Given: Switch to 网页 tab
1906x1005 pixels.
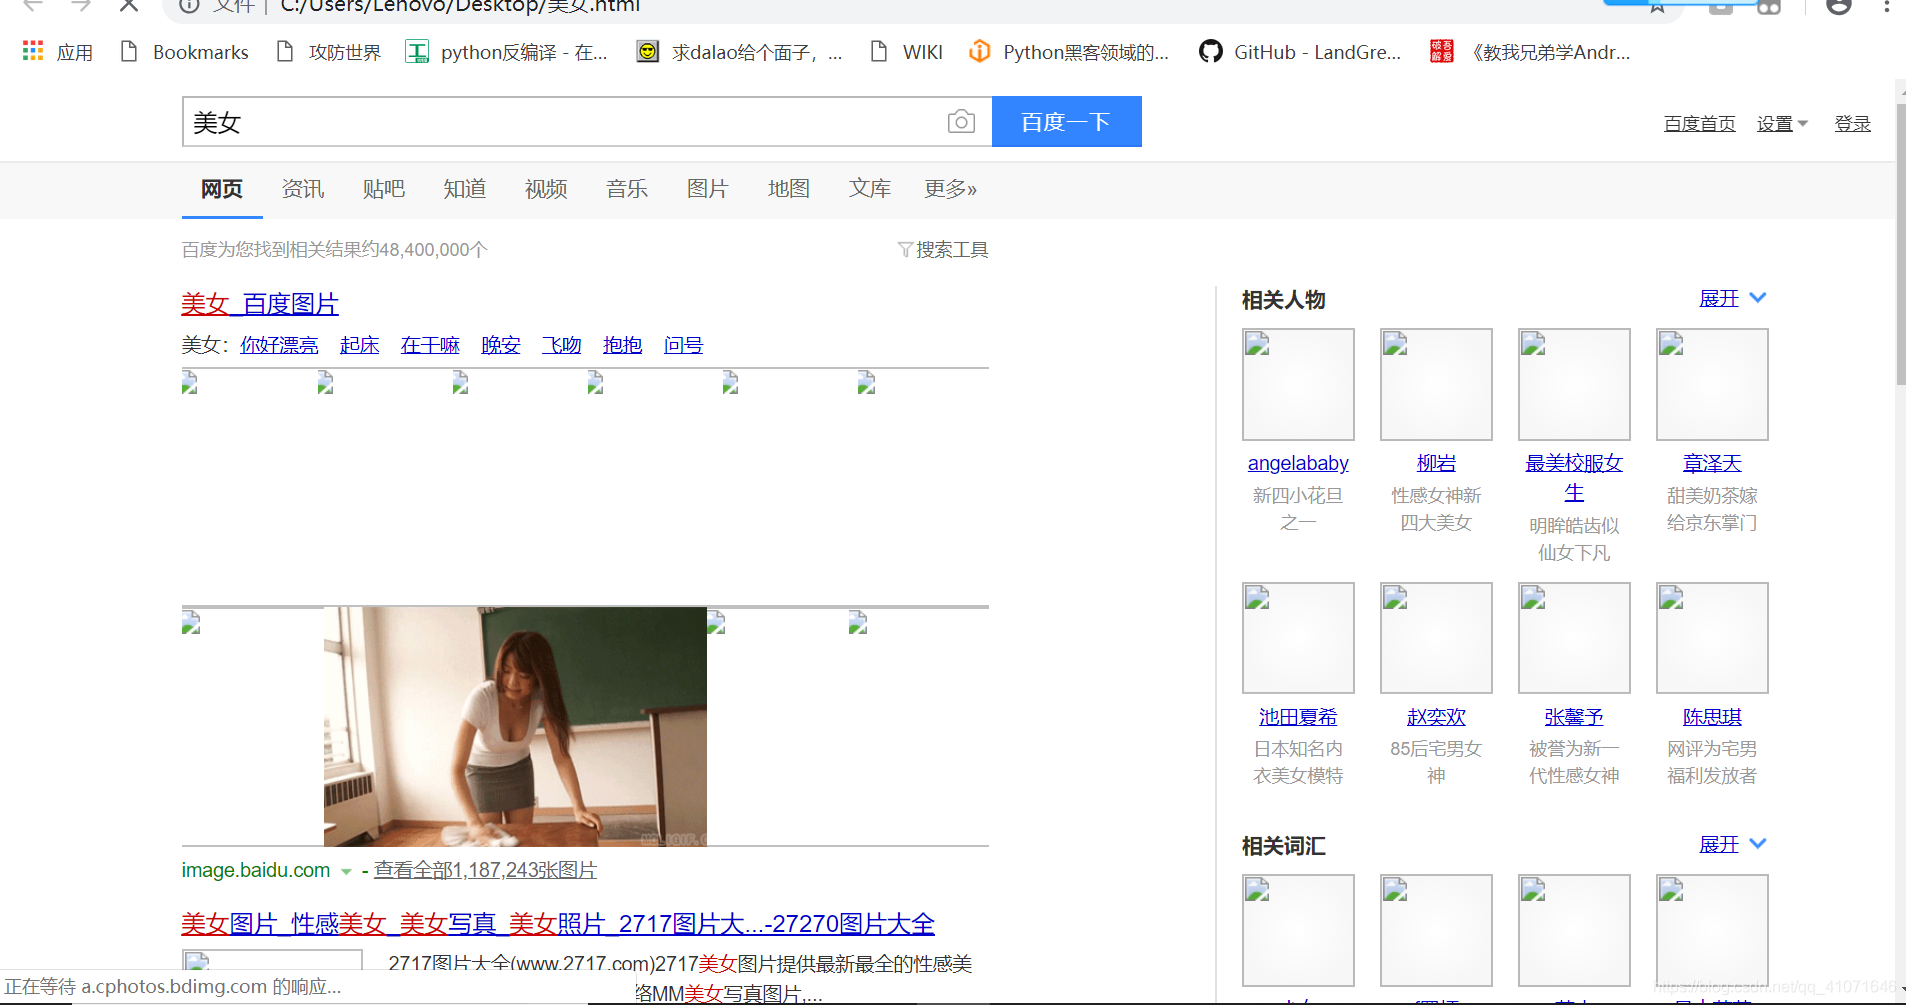Looking at the screenshot, I should (222, 189).
